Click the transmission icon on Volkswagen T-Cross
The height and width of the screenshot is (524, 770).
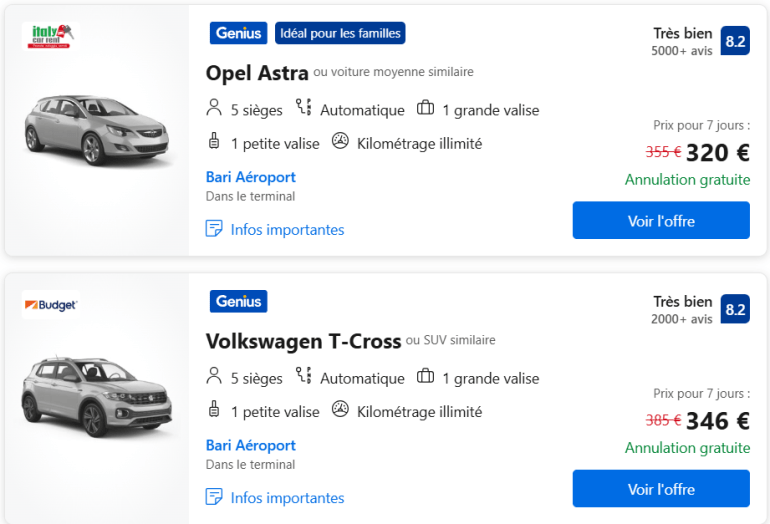tap(304, 377)
